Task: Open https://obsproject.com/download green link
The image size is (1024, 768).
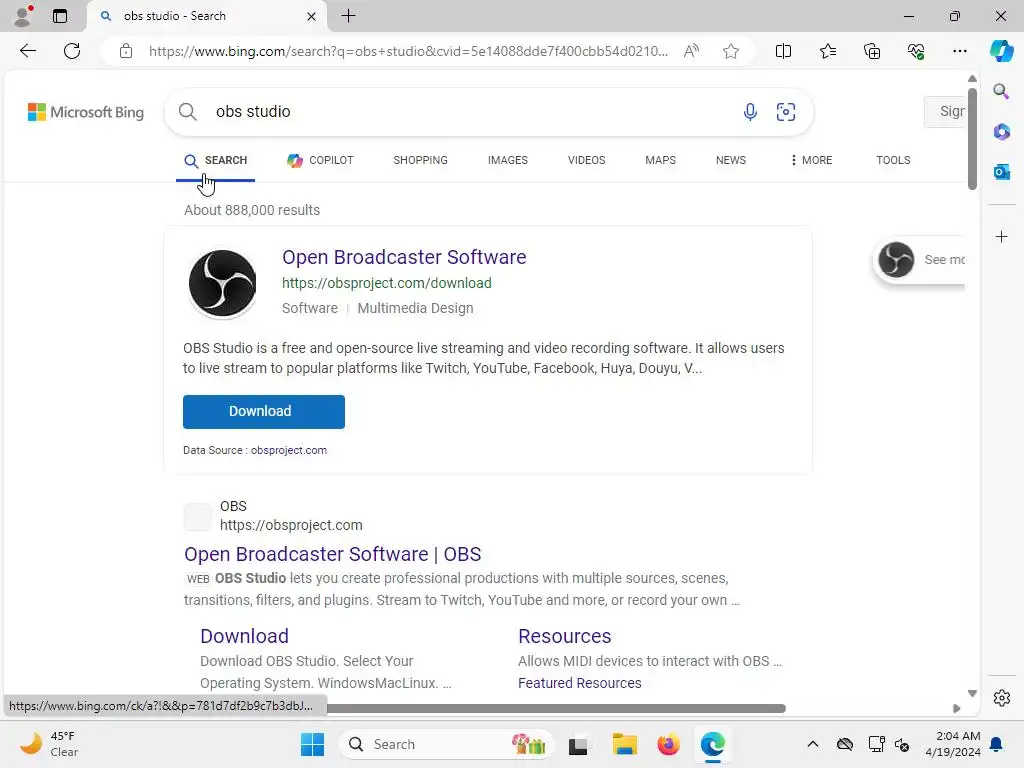Action: click(387, 283)
